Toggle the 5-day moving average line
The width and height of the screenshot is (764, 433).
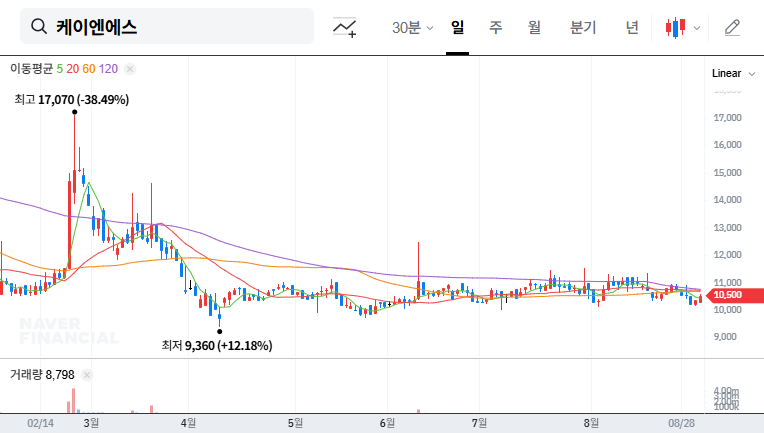point(60,69)
